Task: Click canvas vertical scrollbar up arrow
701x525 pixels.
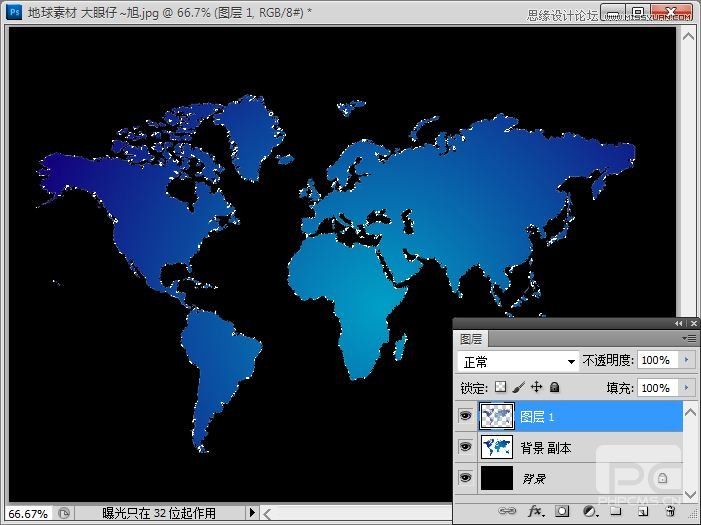Action: tap(688, 36)
